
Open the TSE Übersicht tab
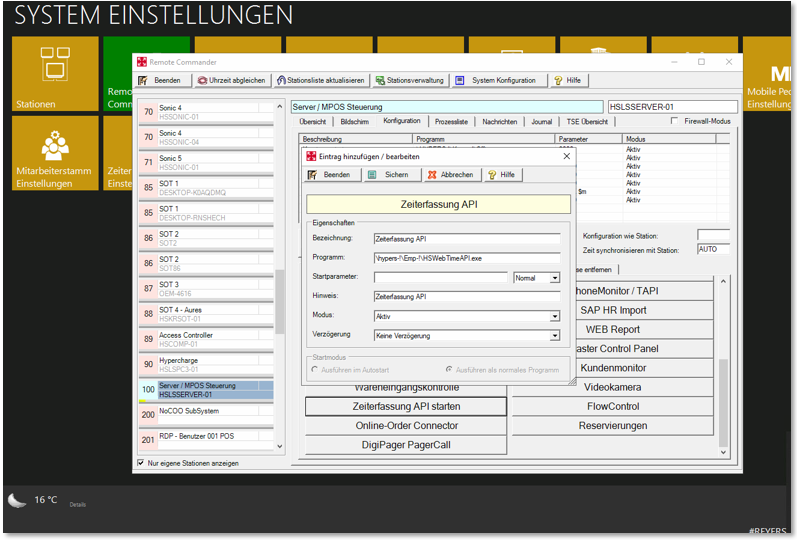point(587,121)
